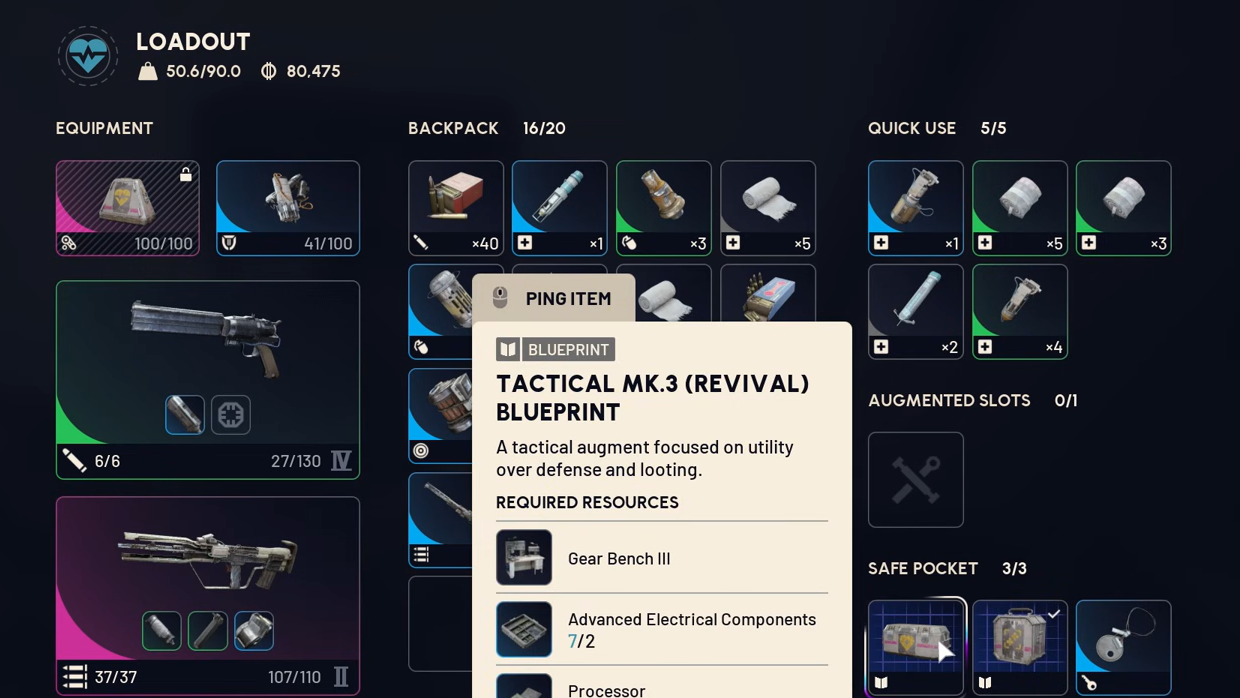Viewport: 1240px width, 698px height.
Task: Select the ammo box with 40 rounds
Action: [x=456, y=208]
